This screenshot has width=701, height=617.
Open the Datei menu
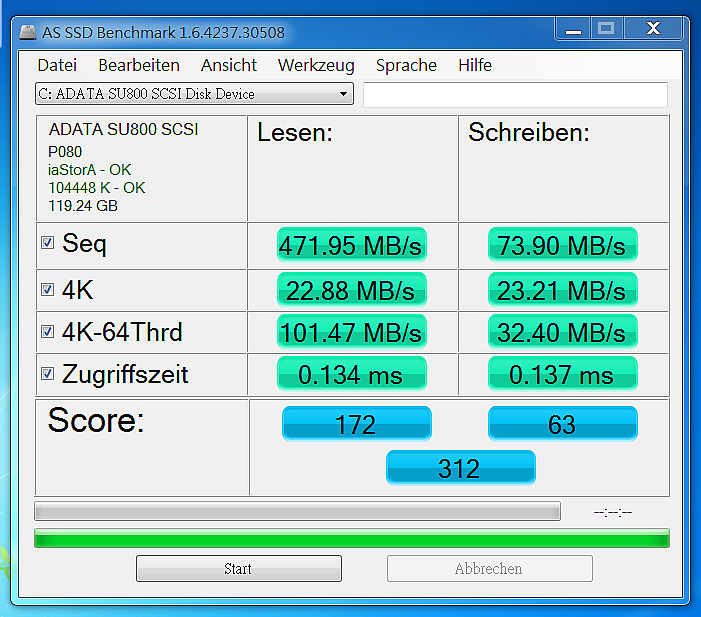tap(57, 65)
